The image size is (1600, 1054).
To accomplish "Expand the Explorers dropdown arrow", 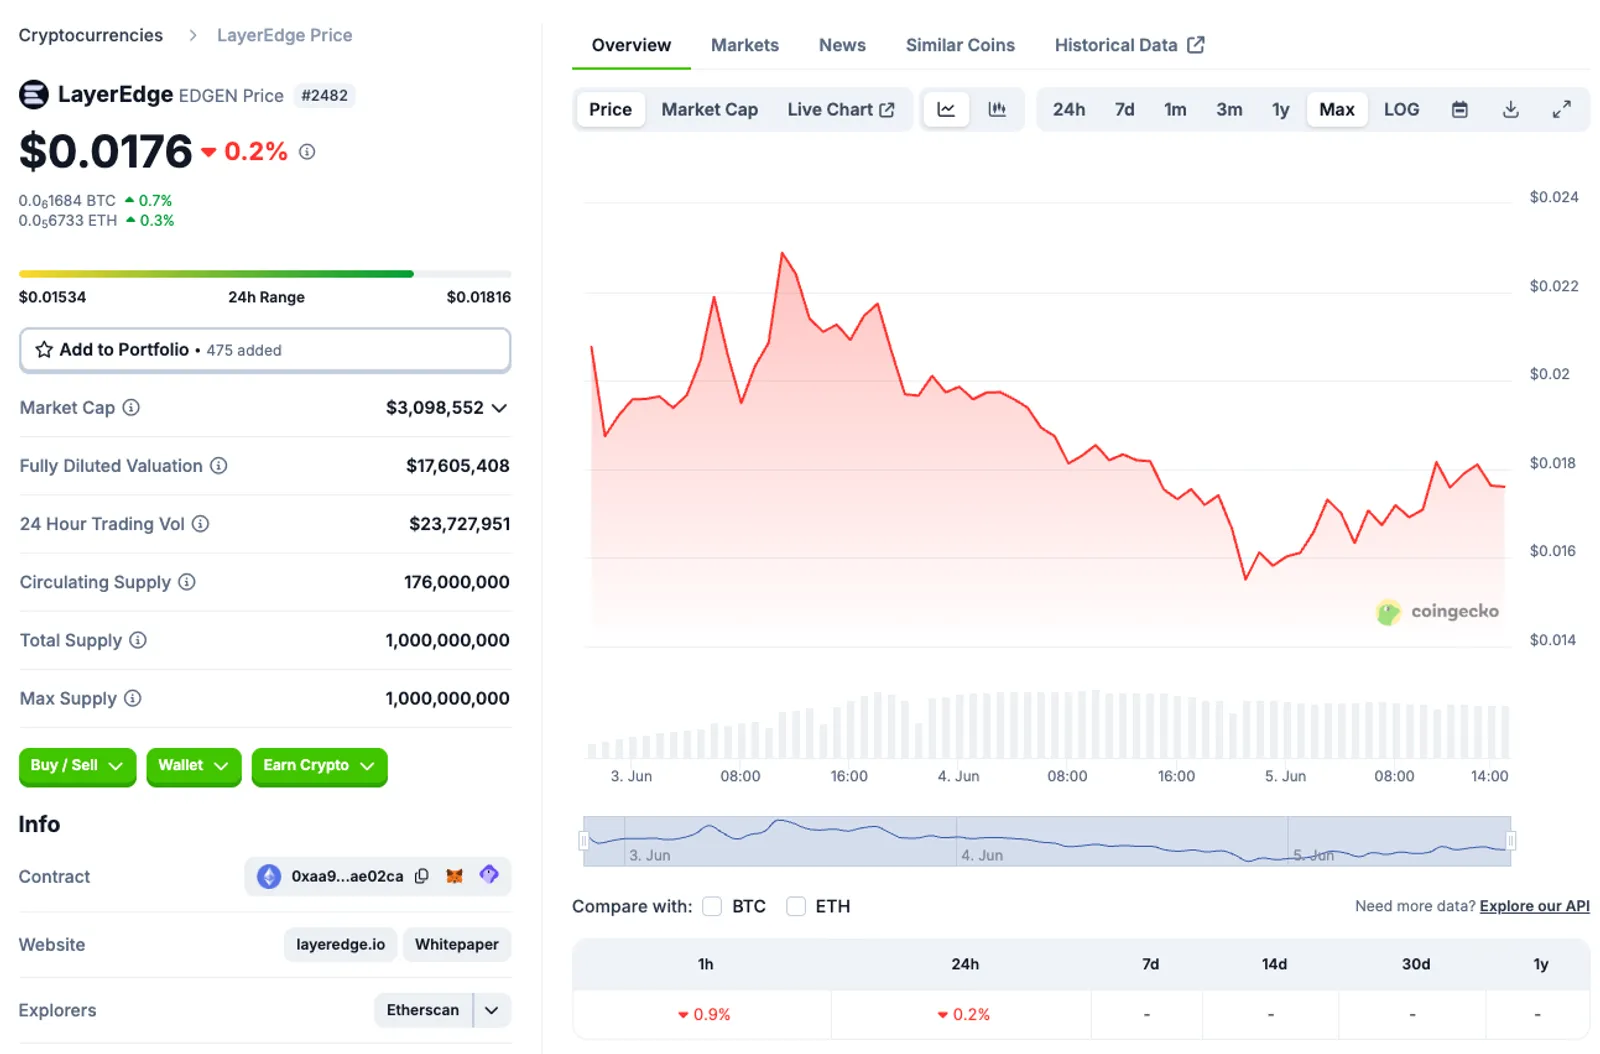I will (492, 1010).
